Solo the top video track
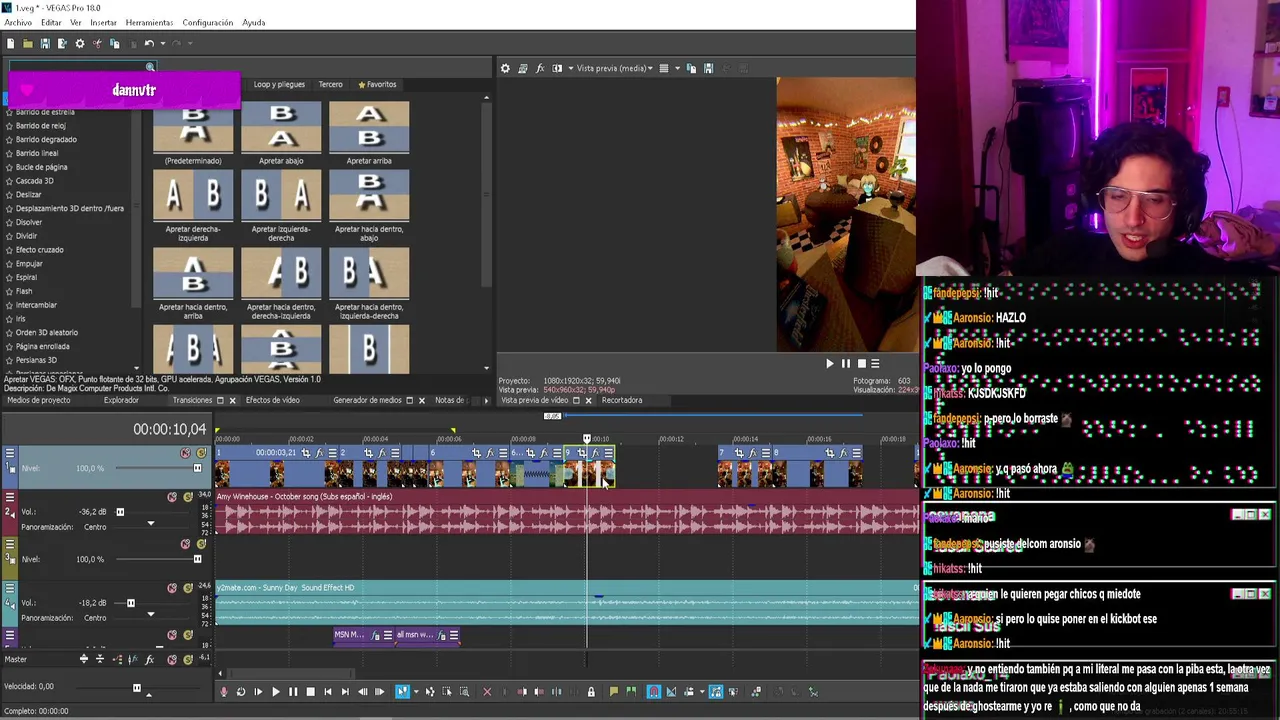This screenshot has width=1280, height=720. click(201, 453)
